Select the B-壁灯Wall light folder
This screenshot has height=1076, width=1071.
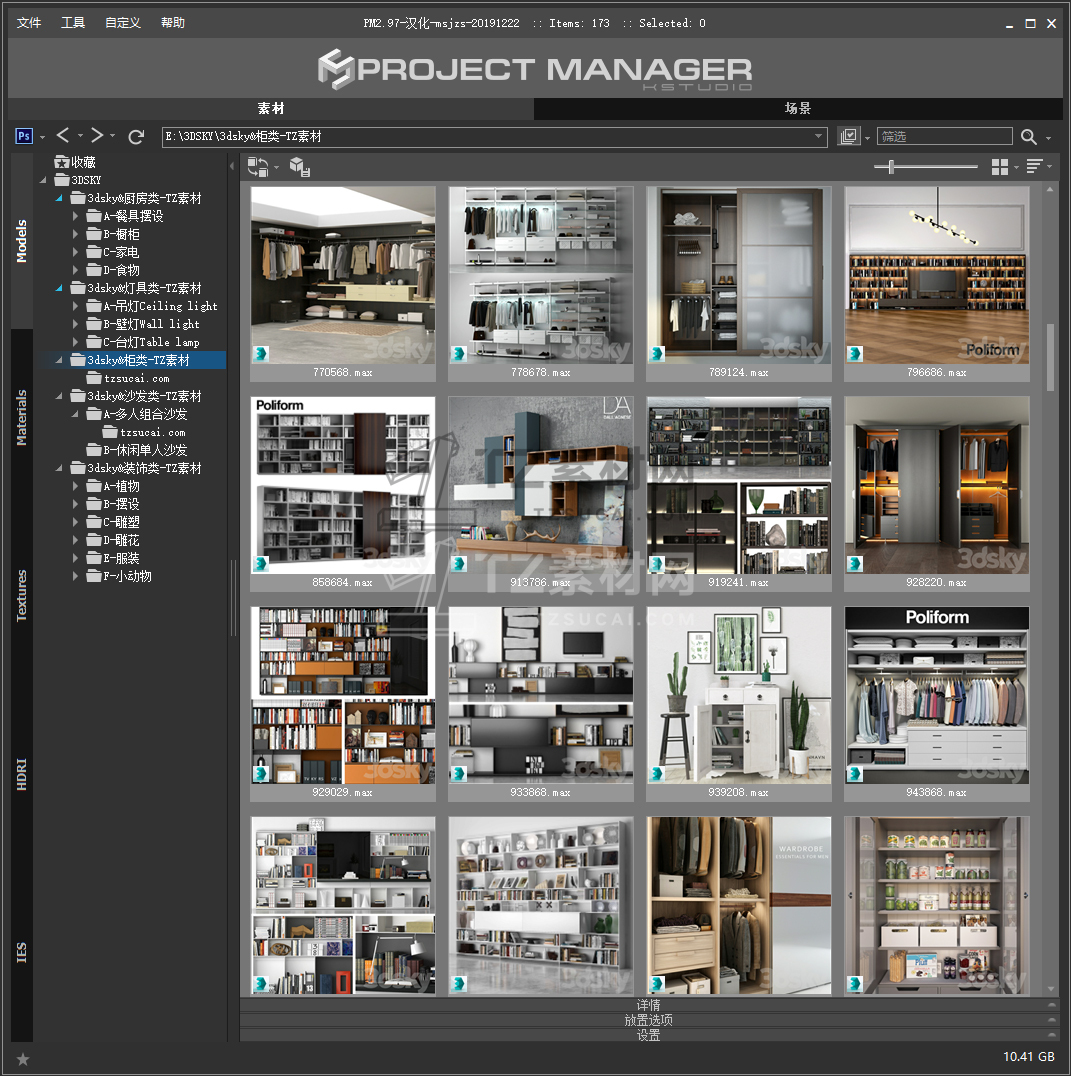click(x=151, y=324)
